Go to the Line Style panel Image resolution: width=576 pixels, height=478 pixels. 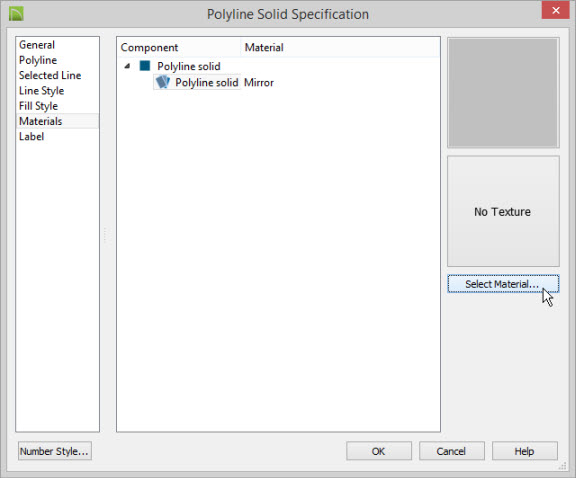(x=42, y=91)
